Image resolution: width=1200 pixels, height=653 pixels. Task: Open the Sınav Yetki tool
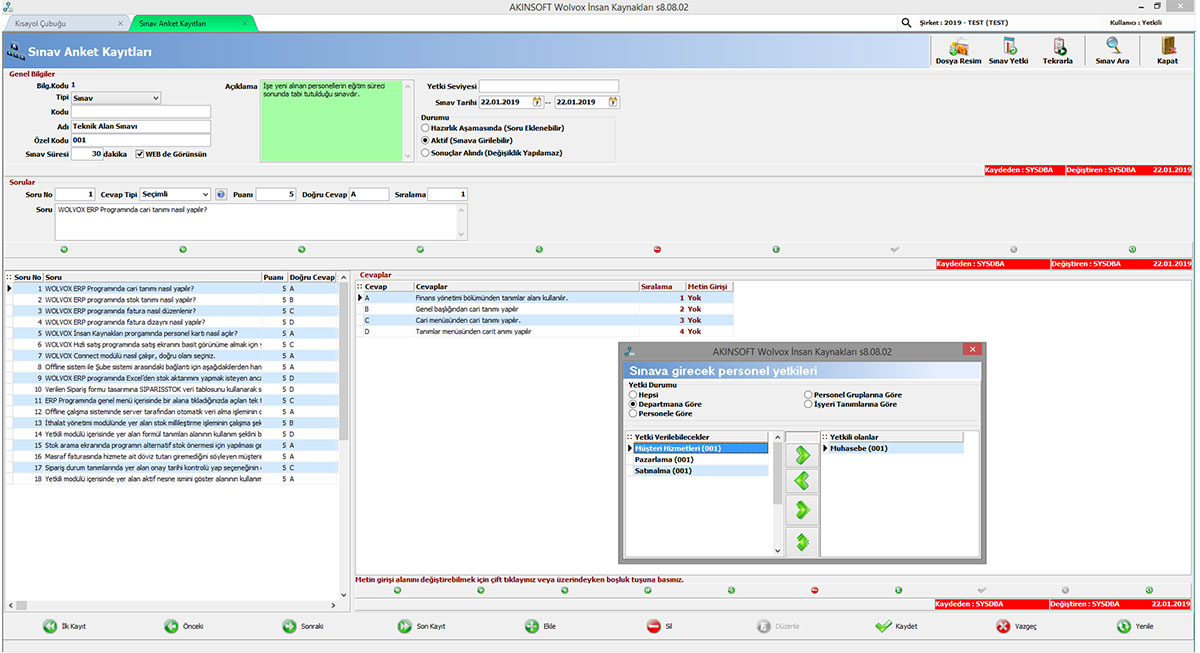[1008, 50]
